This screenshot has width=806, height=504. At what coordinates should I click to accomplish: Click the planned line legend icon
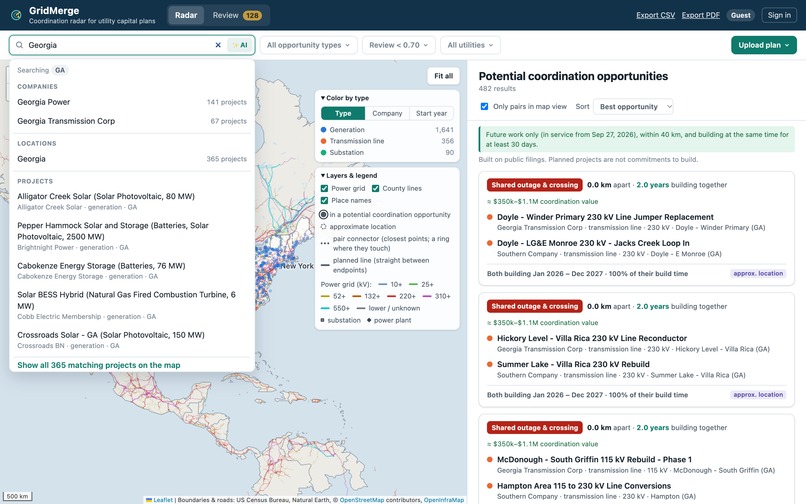point(325,265)
